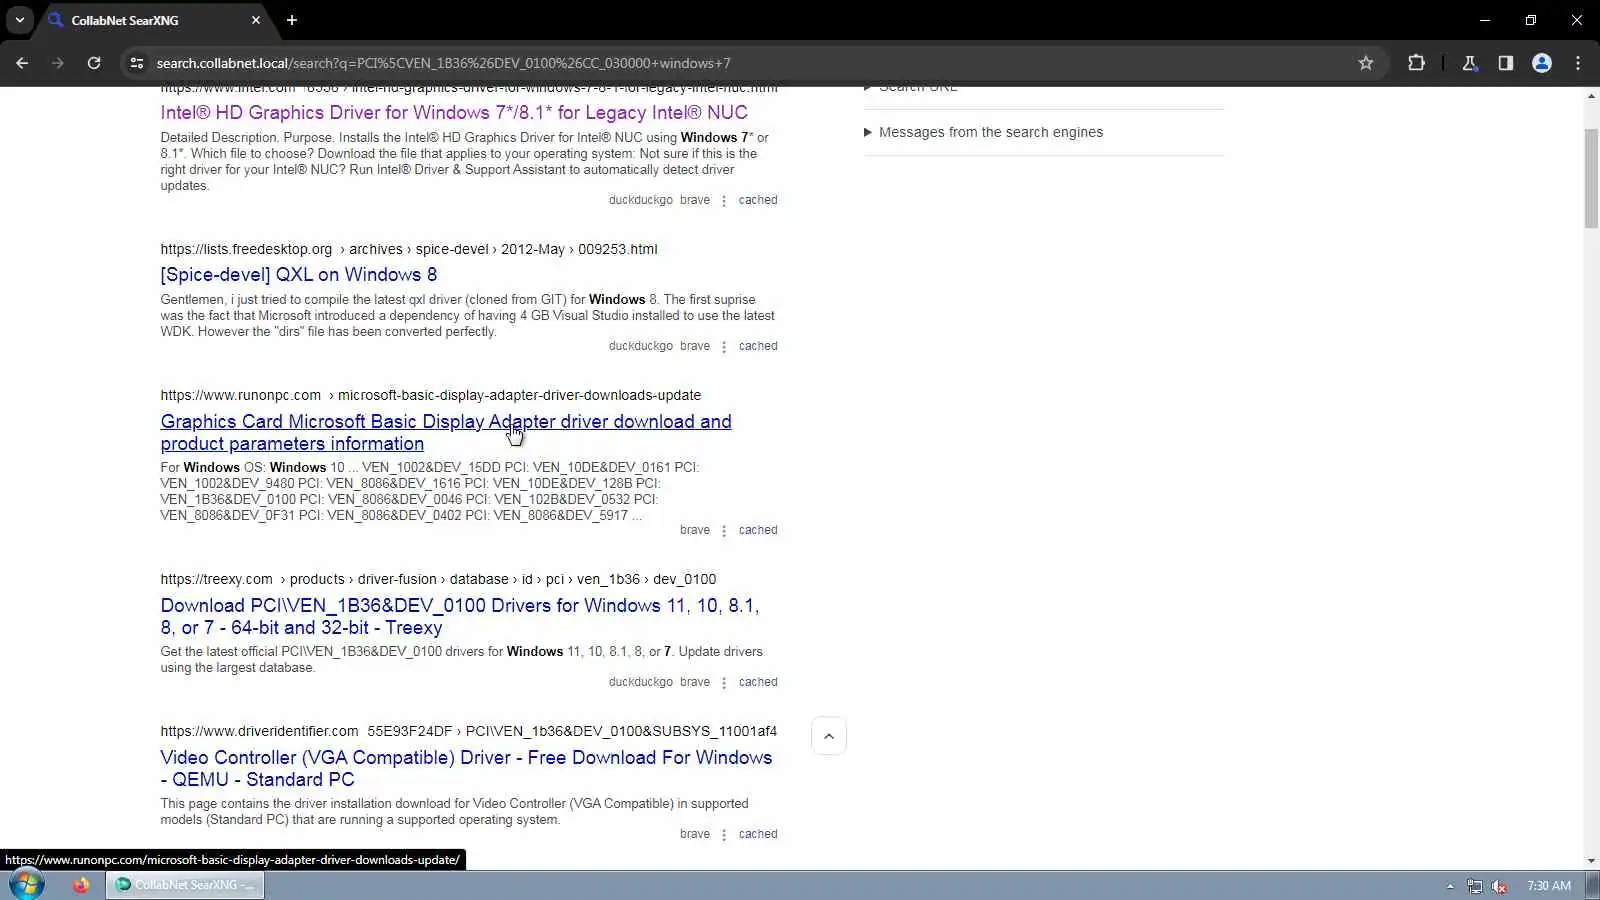Open more options dots for Intel result
Viewport: 1600px width, 900px height.
pos(724,201)
